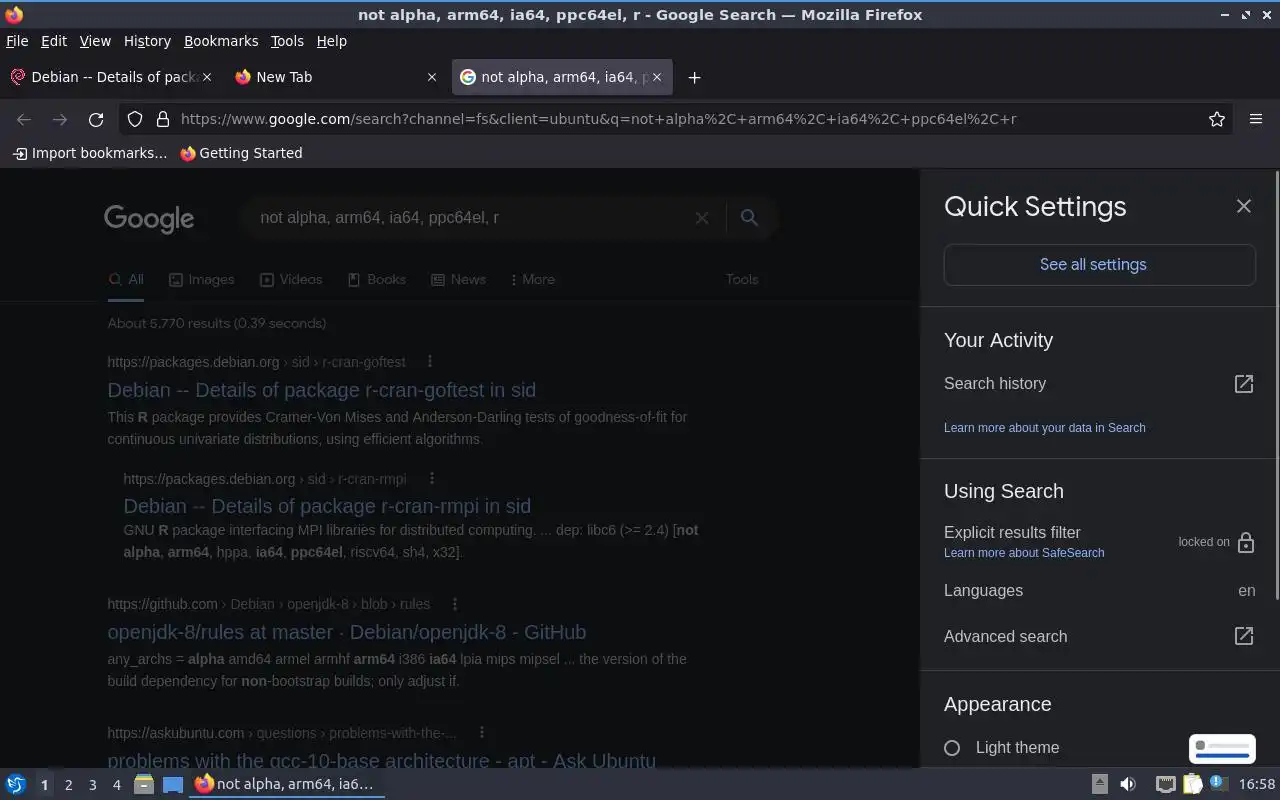
Task: Click the Google search input field
Action: tap(470, 217)
